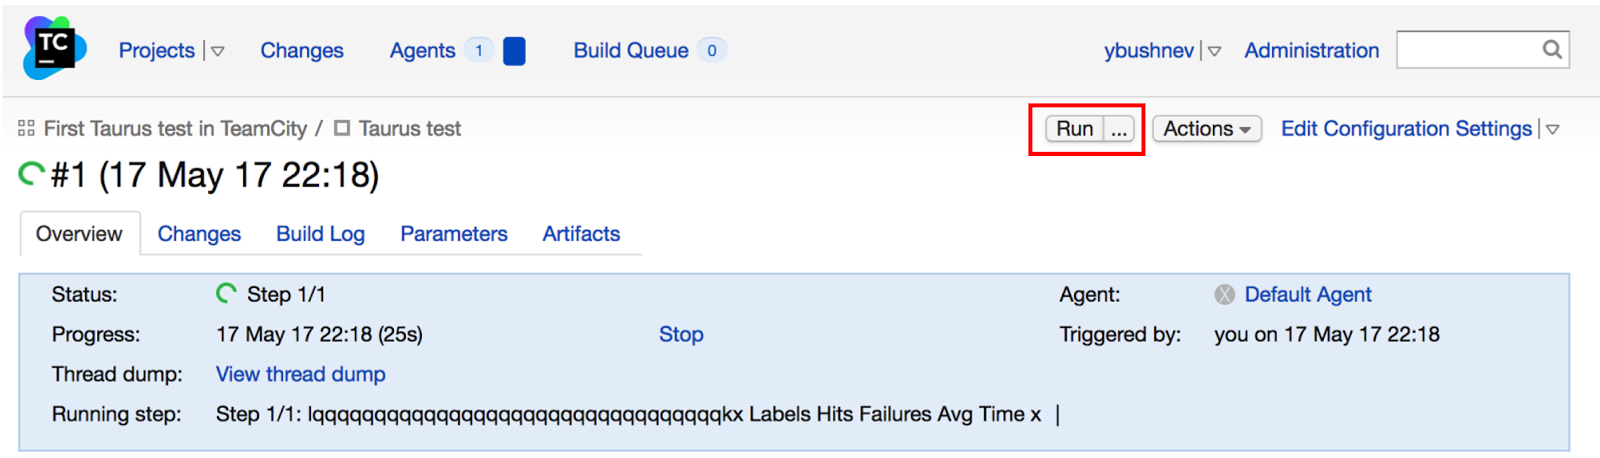The height and width of the screenshot is (458, 1600).
Task: Click the build configuration square icon beside Taurus test
Action: tap(342, 128)
